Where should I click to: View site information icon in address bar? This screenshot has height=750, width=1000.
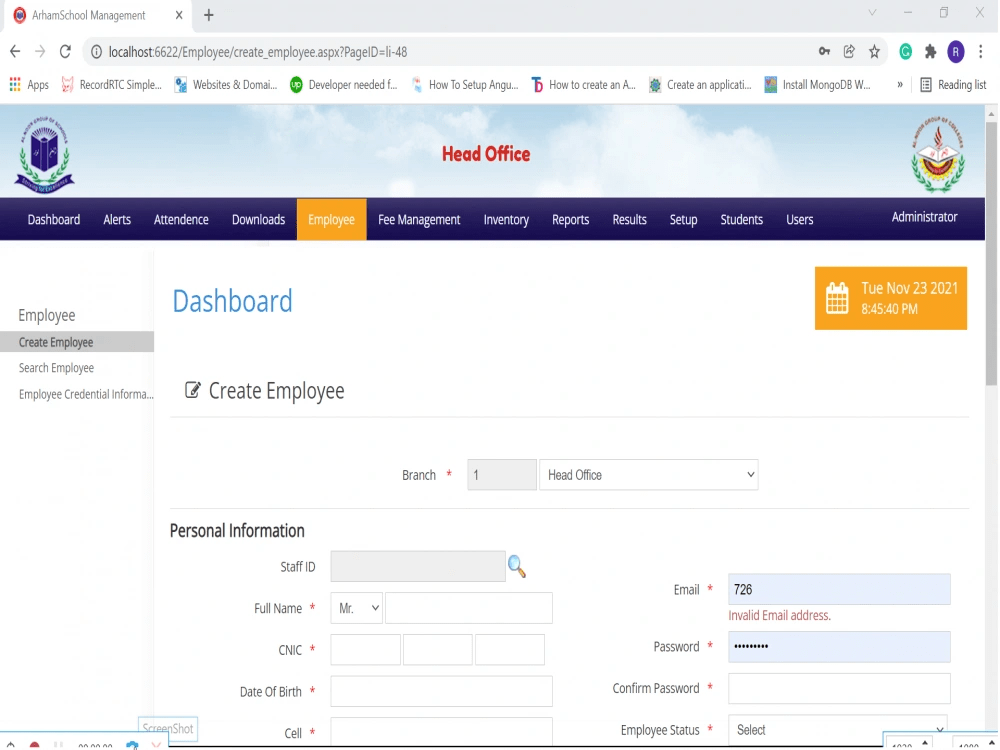coord(96,52)
